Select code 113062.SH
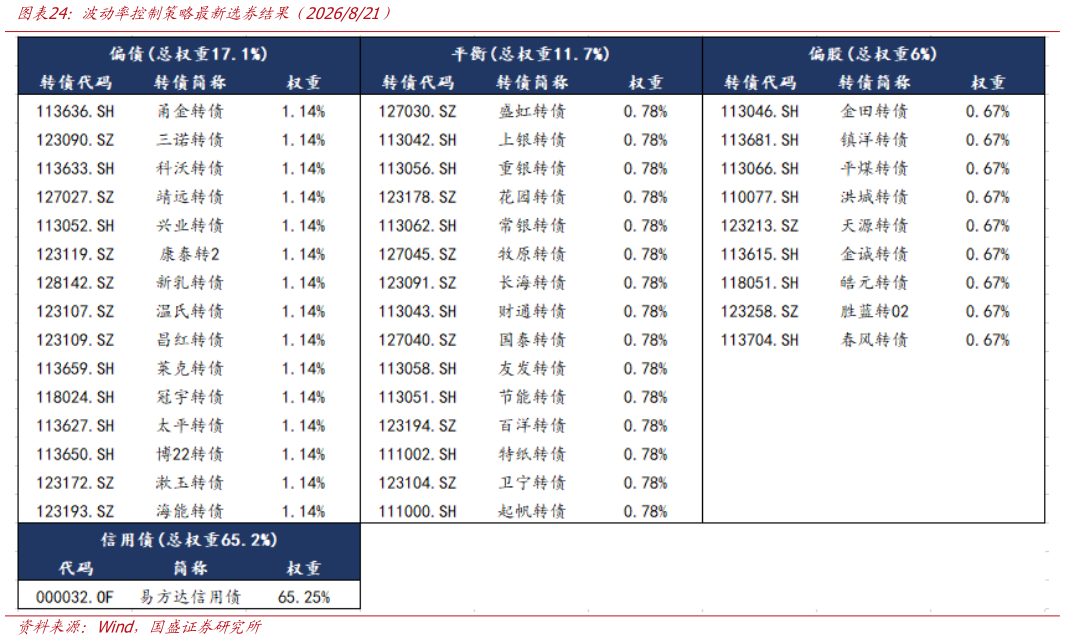The image size is (1065, 640). click(x=418, y=226)
